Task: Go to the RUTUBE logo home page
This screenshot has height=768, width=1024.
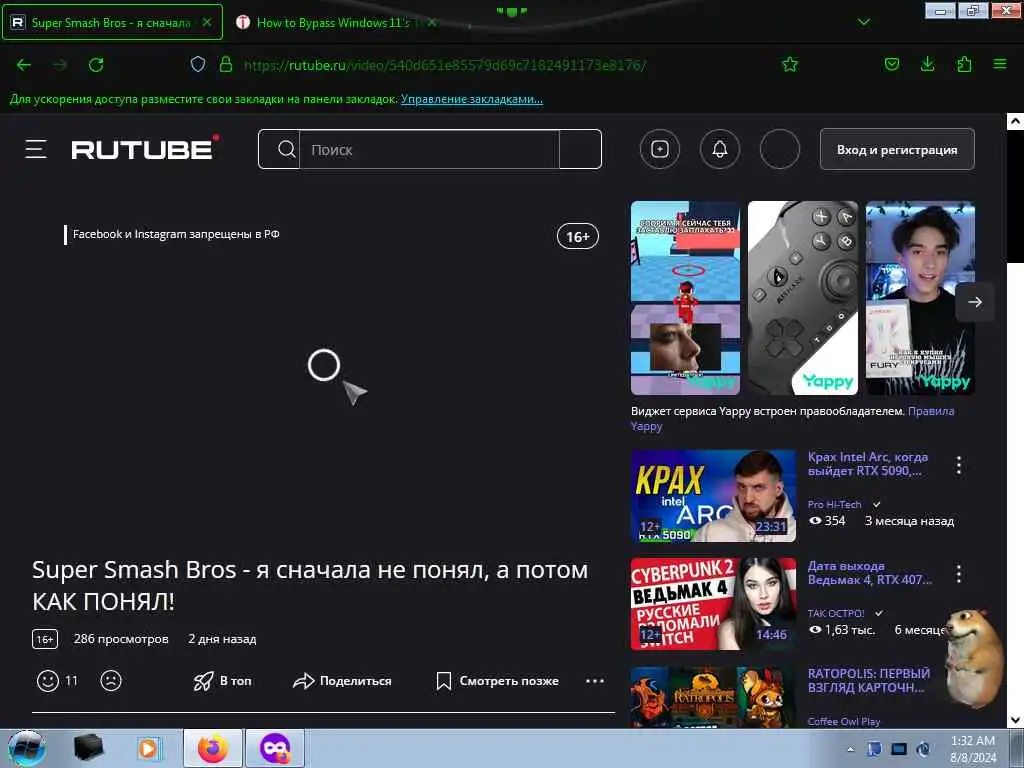Action: point(145,148)
